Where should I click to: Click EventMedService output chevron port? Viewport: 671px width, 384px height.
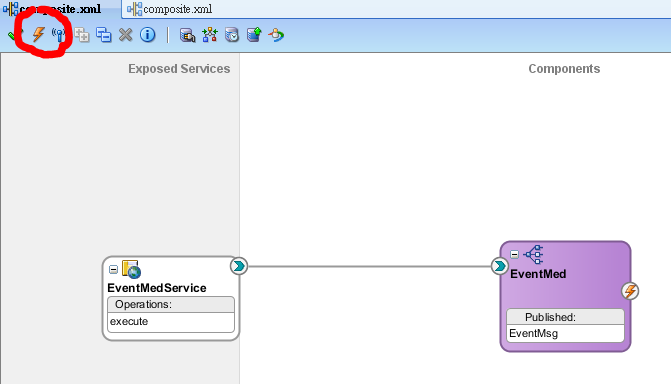(239, 266)
